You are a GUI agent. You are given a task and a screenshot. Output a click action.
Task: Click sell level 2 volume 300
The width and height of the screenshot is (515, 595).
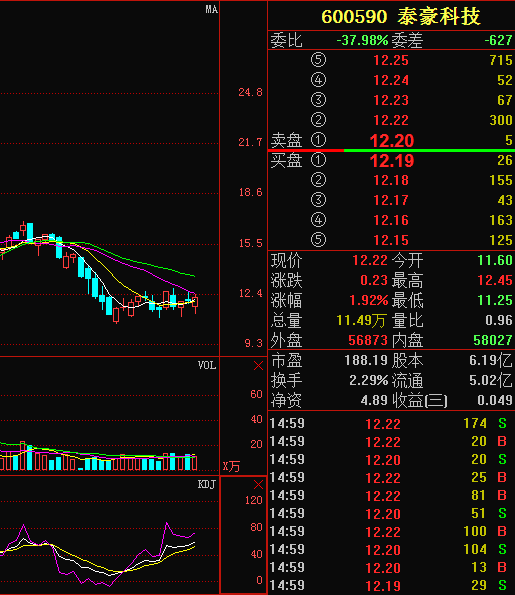501,120
